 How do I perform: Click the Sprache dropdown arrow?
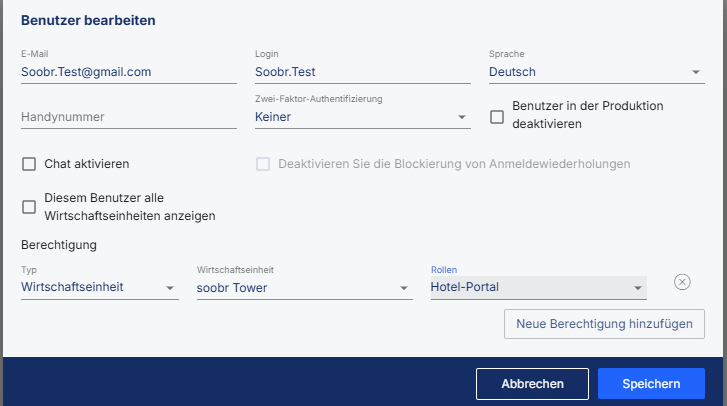click(695, 72)
